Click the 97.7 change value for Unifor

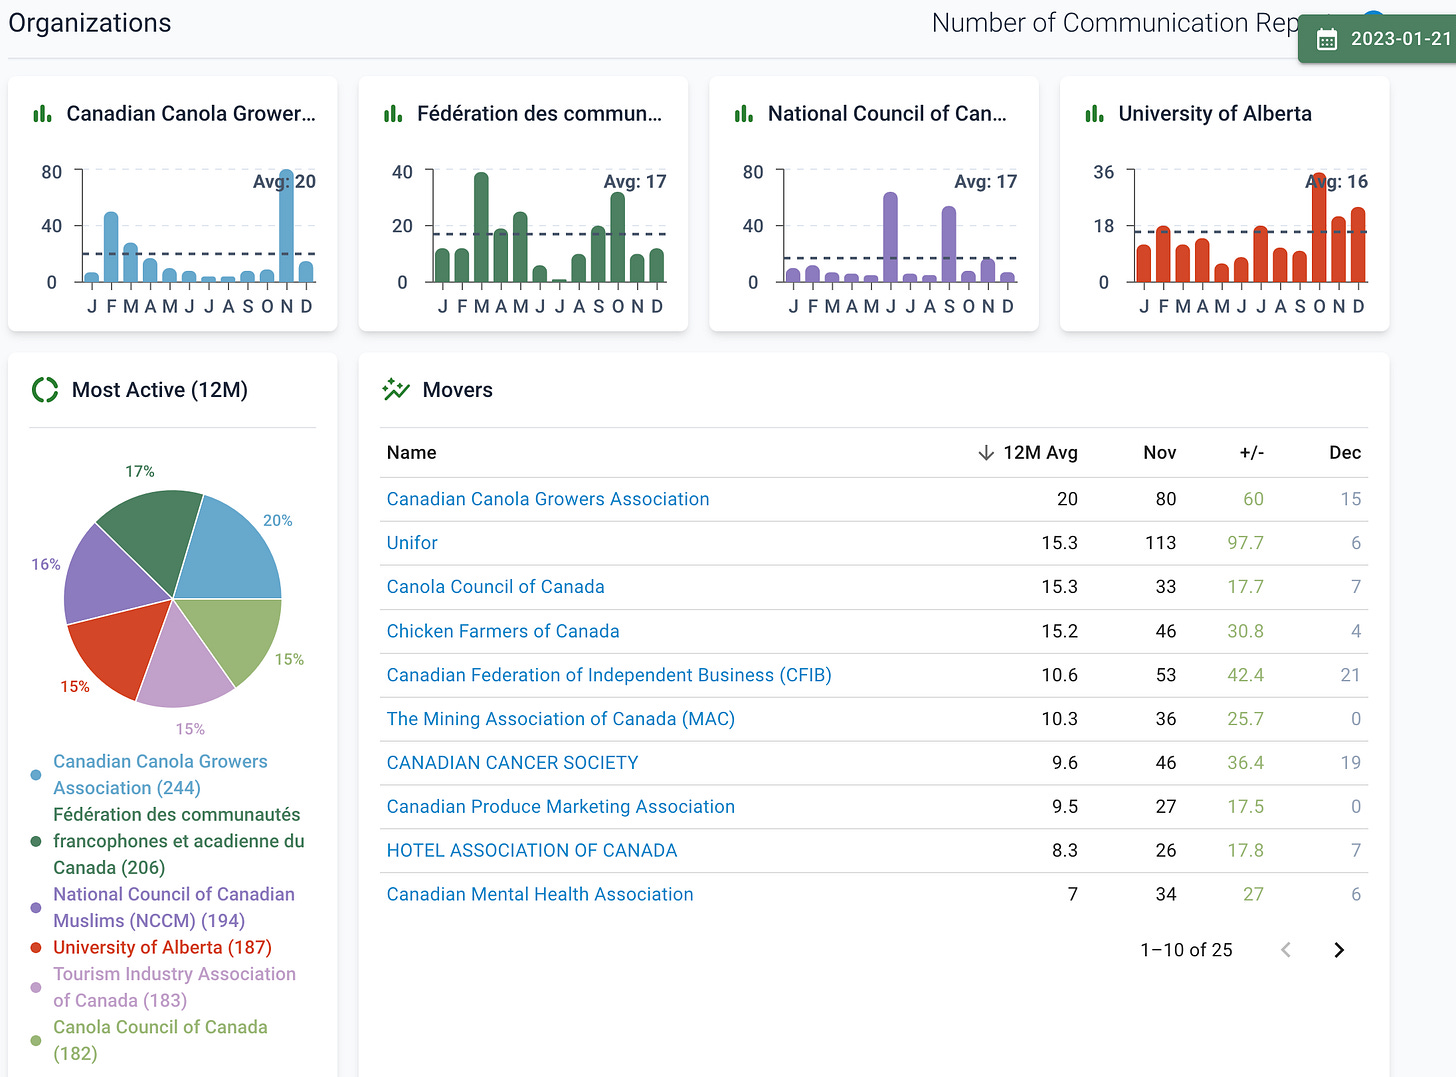(x=1245, y=543)
